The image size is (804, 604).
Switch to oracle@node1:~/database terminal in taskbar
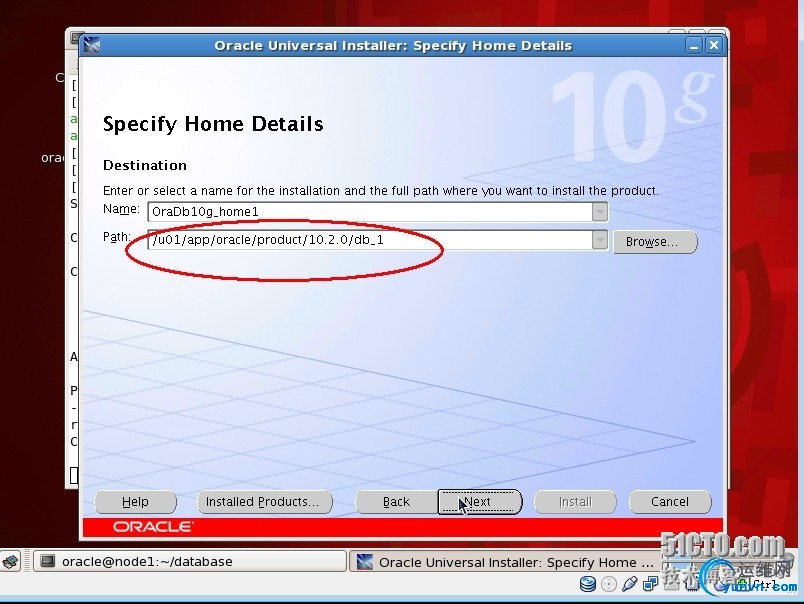[x=190, y=561]
